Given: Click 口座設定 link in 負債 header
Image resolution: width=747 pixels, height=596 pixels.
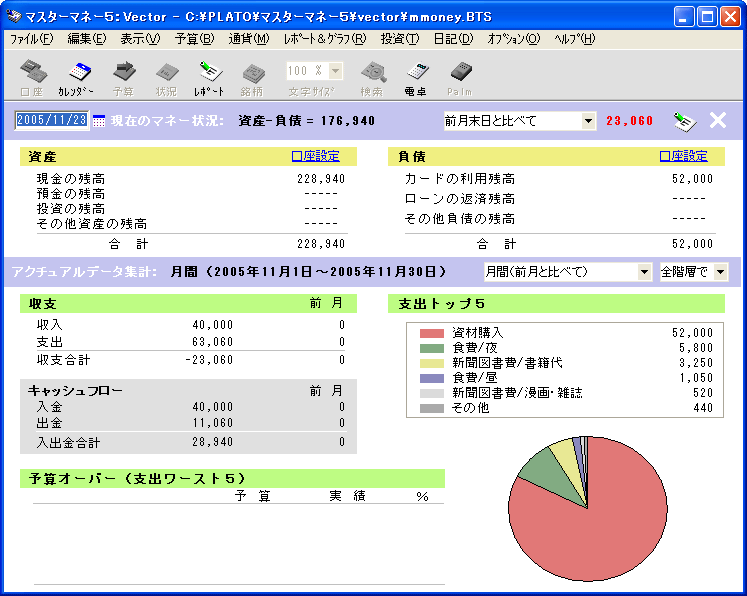Looking at the screenshot, I should [683, 156].
